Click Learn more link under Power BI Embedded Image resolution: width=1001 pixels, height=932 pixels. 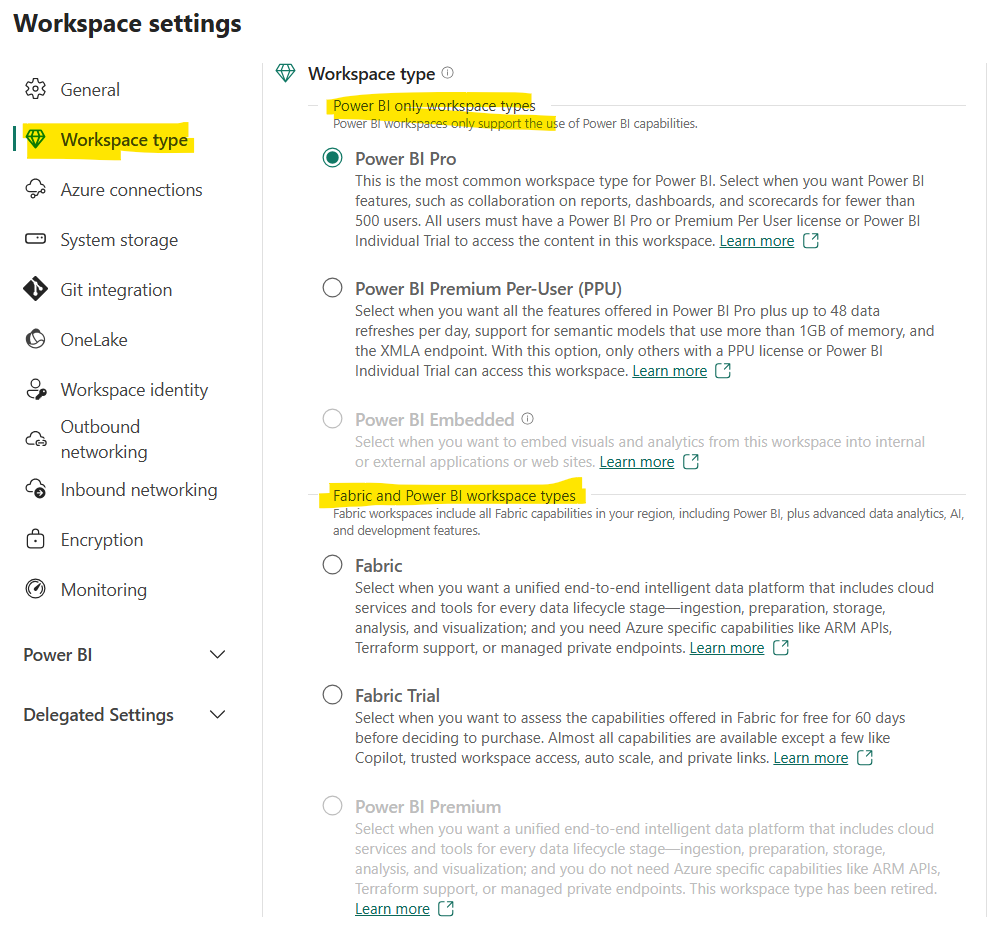coord(636,462)
